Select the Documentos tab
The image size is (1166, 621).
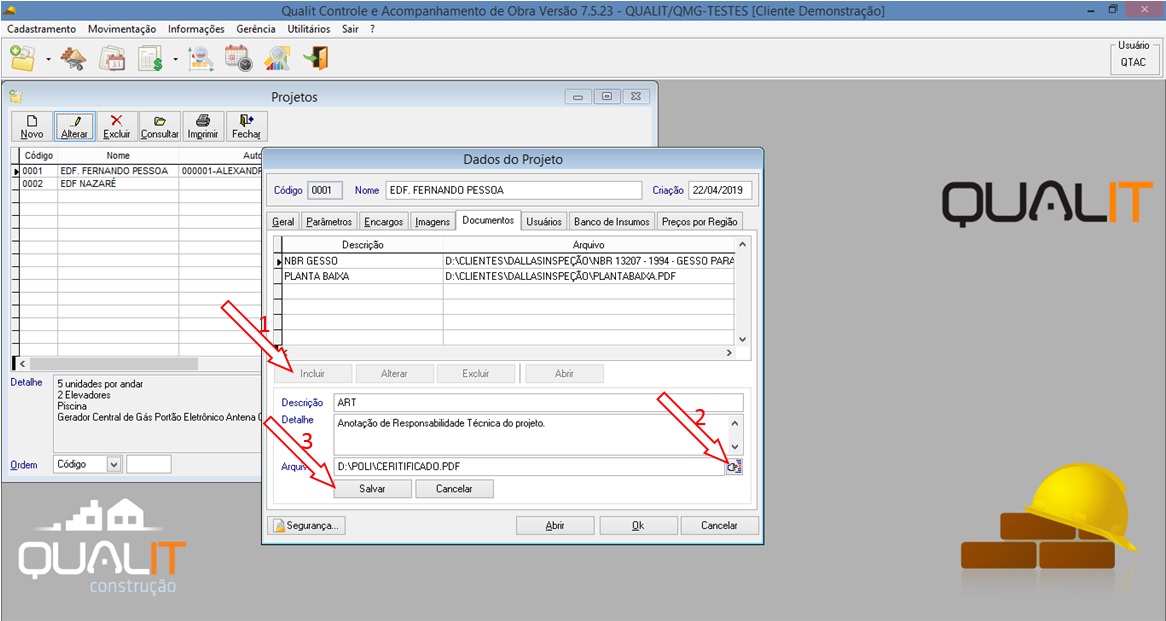pyautogui.click(x=488, y=220)
